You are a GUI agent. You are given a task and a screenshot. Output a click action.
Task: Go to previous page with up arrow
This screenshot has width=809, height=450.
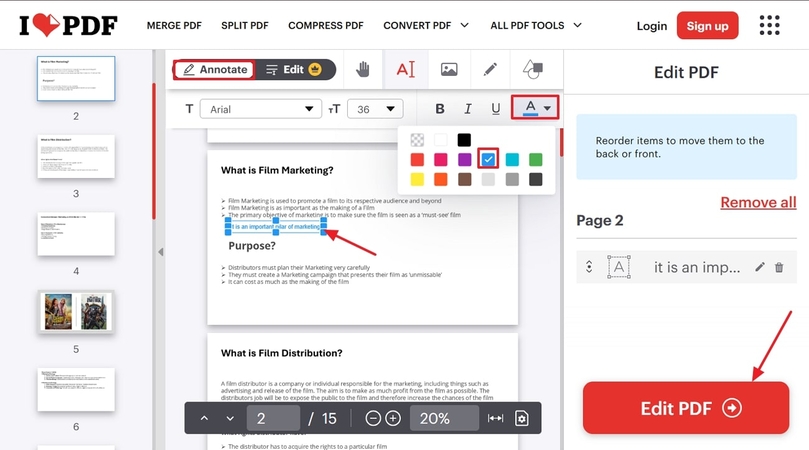click(204, 418)
